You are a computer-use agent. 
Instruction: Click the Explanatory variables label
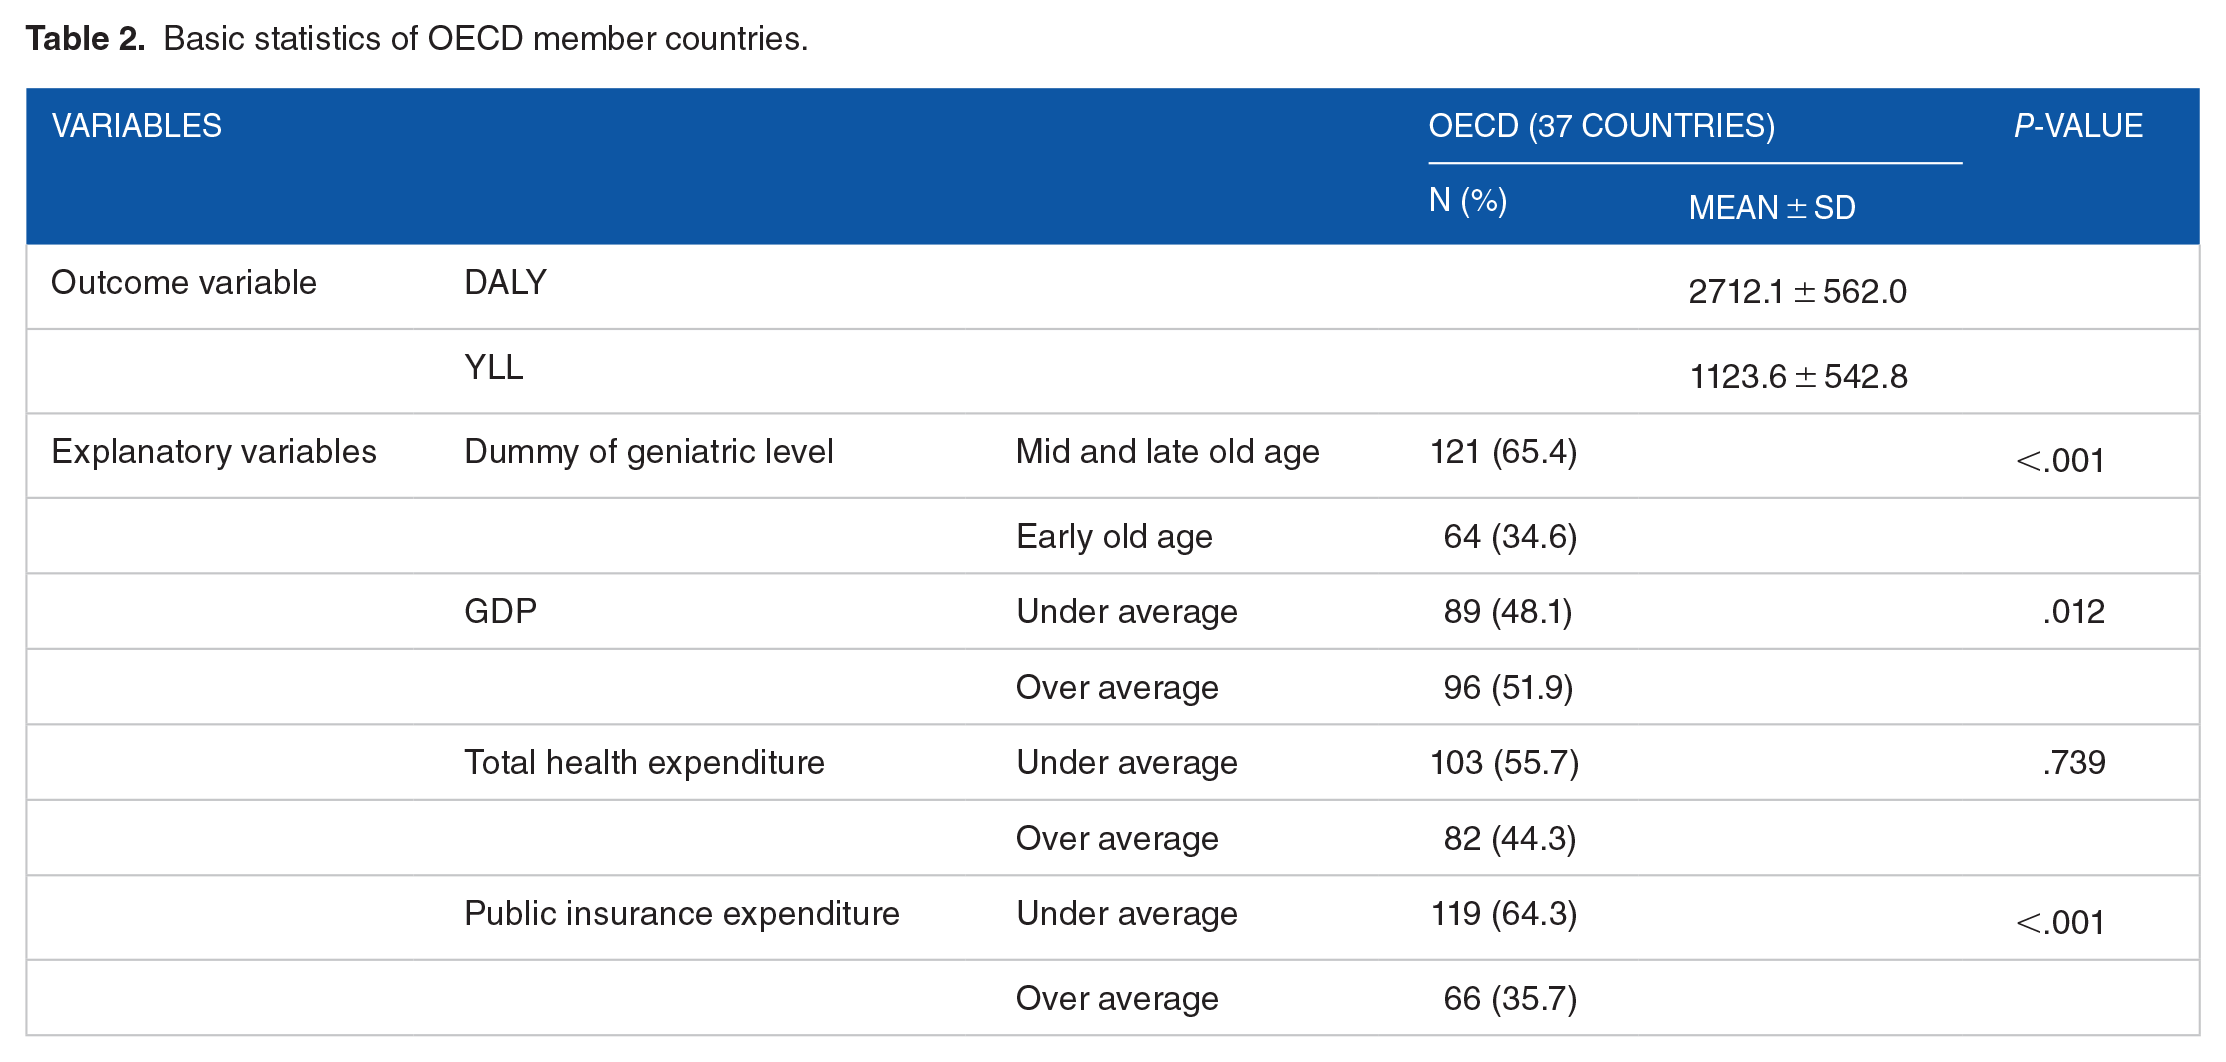(x=214, y=452)
